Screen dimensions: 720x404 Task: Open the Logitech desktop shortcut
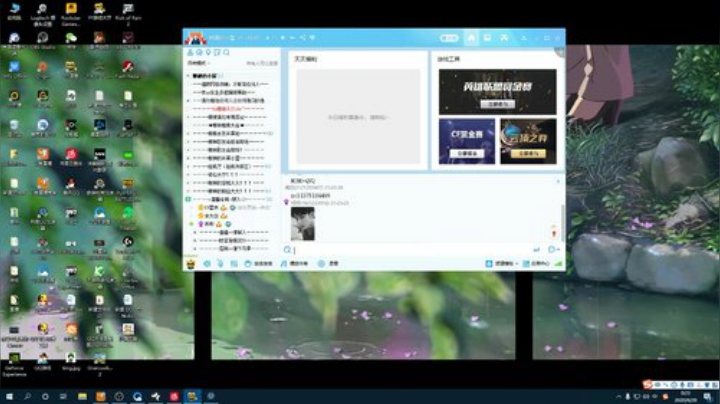coord(42,15)
